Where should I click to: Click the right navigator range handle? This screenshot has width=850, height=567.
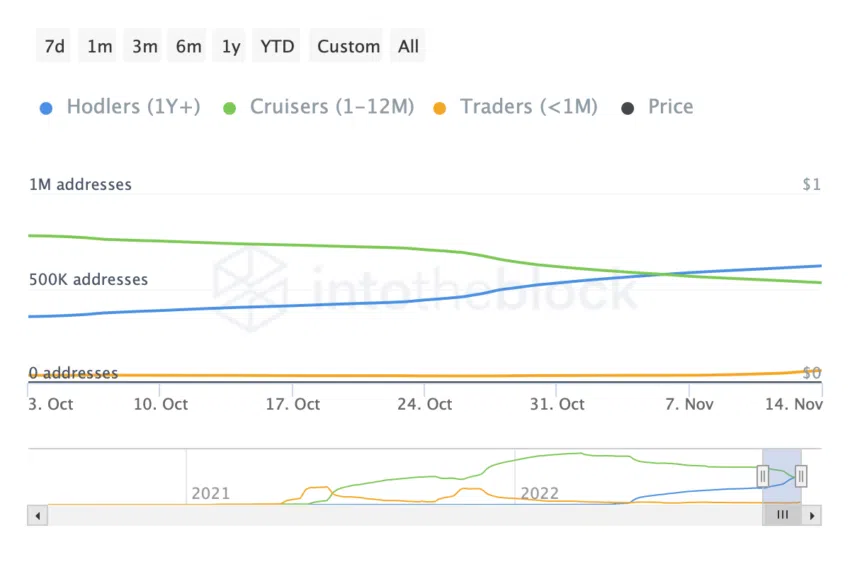pyautogui.click(x=801, y=476)
